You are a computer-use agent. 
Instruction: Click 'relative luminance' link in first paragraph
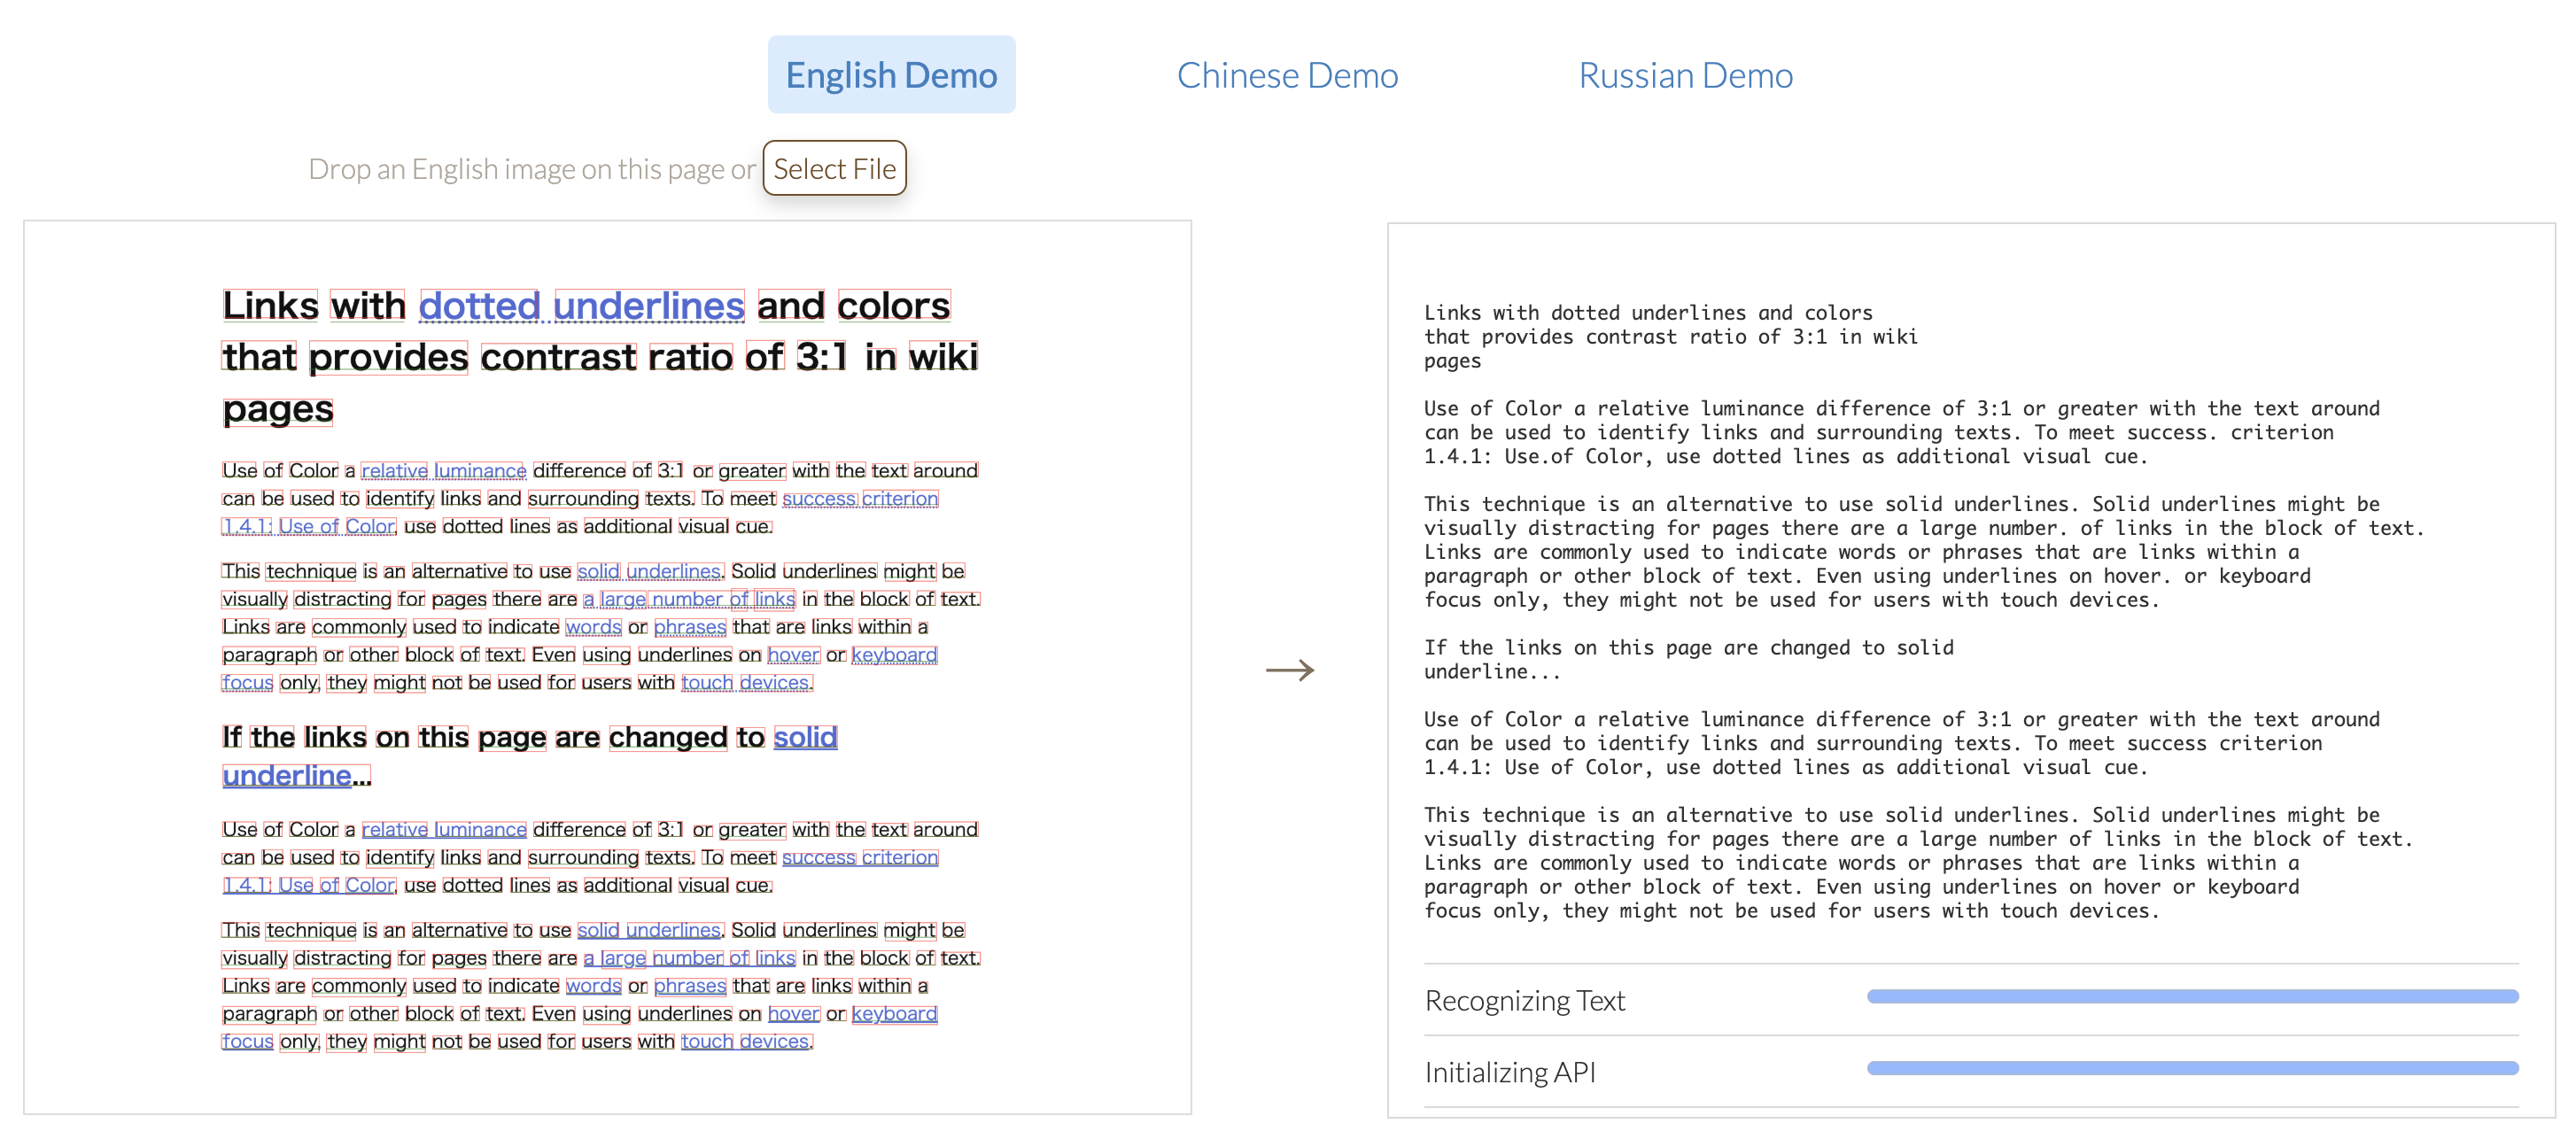(443, 471)
